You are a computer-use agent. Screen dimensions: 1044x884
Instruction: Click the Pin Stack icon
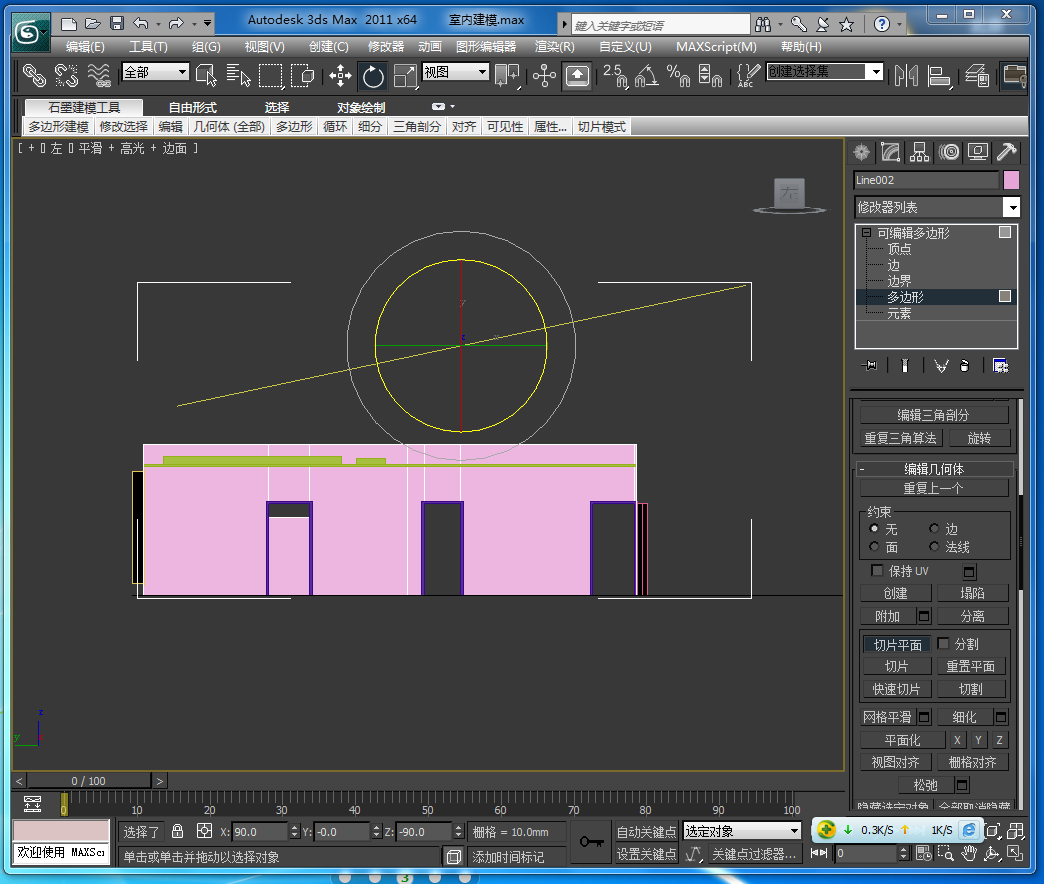coord(869,366)
